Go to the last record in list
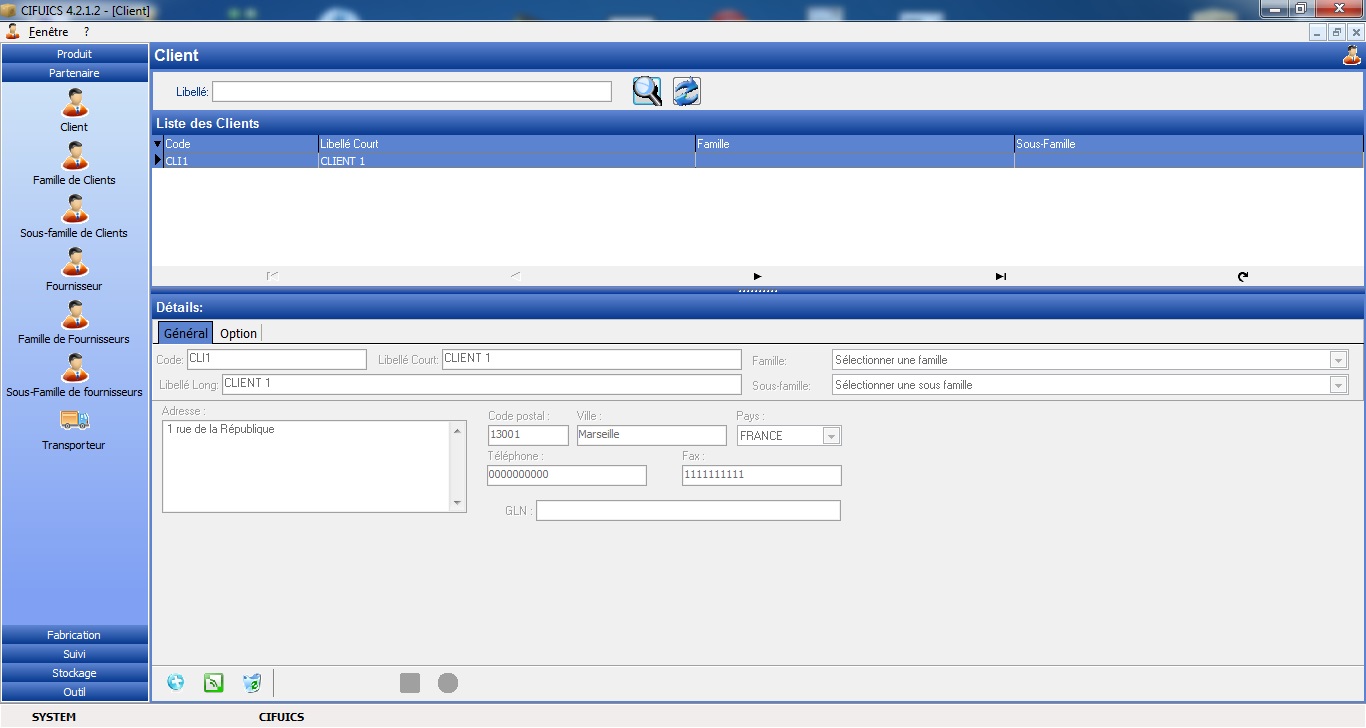 [1000, 277]
